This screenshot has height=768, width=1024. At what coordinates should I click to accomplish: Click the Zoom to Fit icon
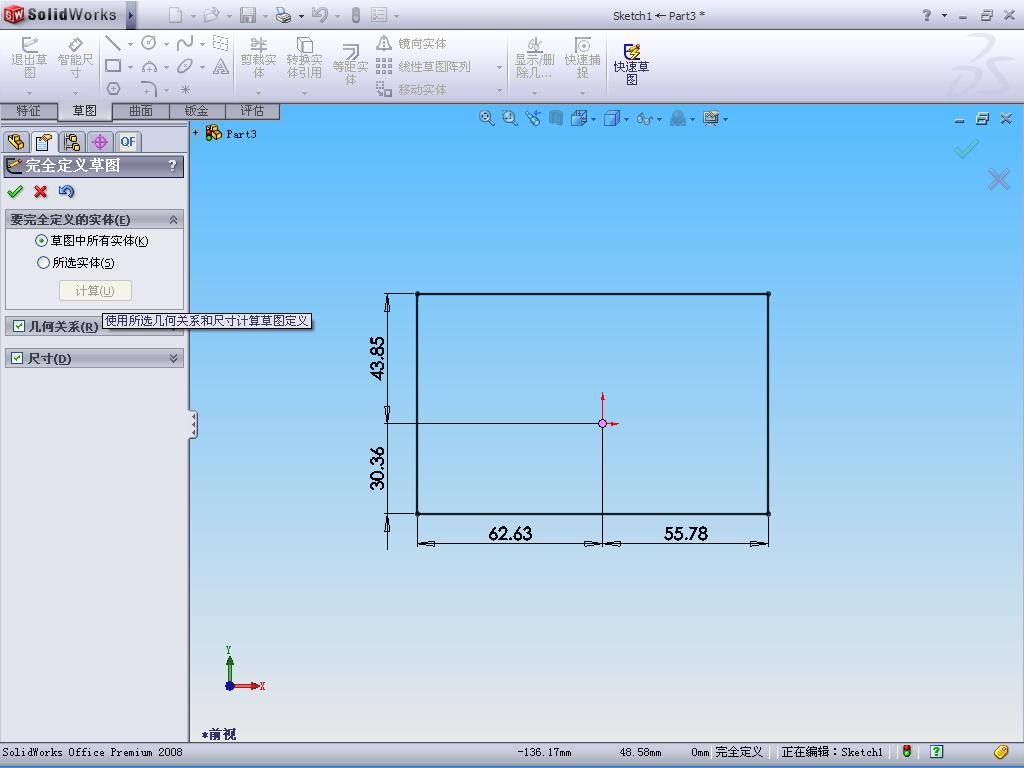[x=487, y=118]
